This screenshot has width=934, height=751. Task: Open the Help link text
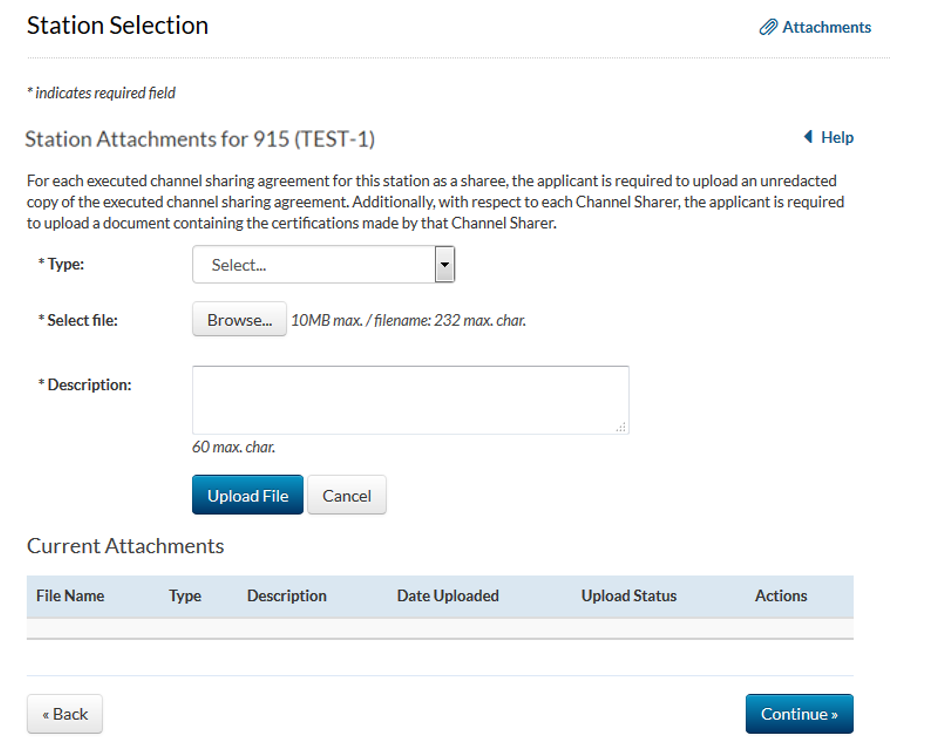837,137
